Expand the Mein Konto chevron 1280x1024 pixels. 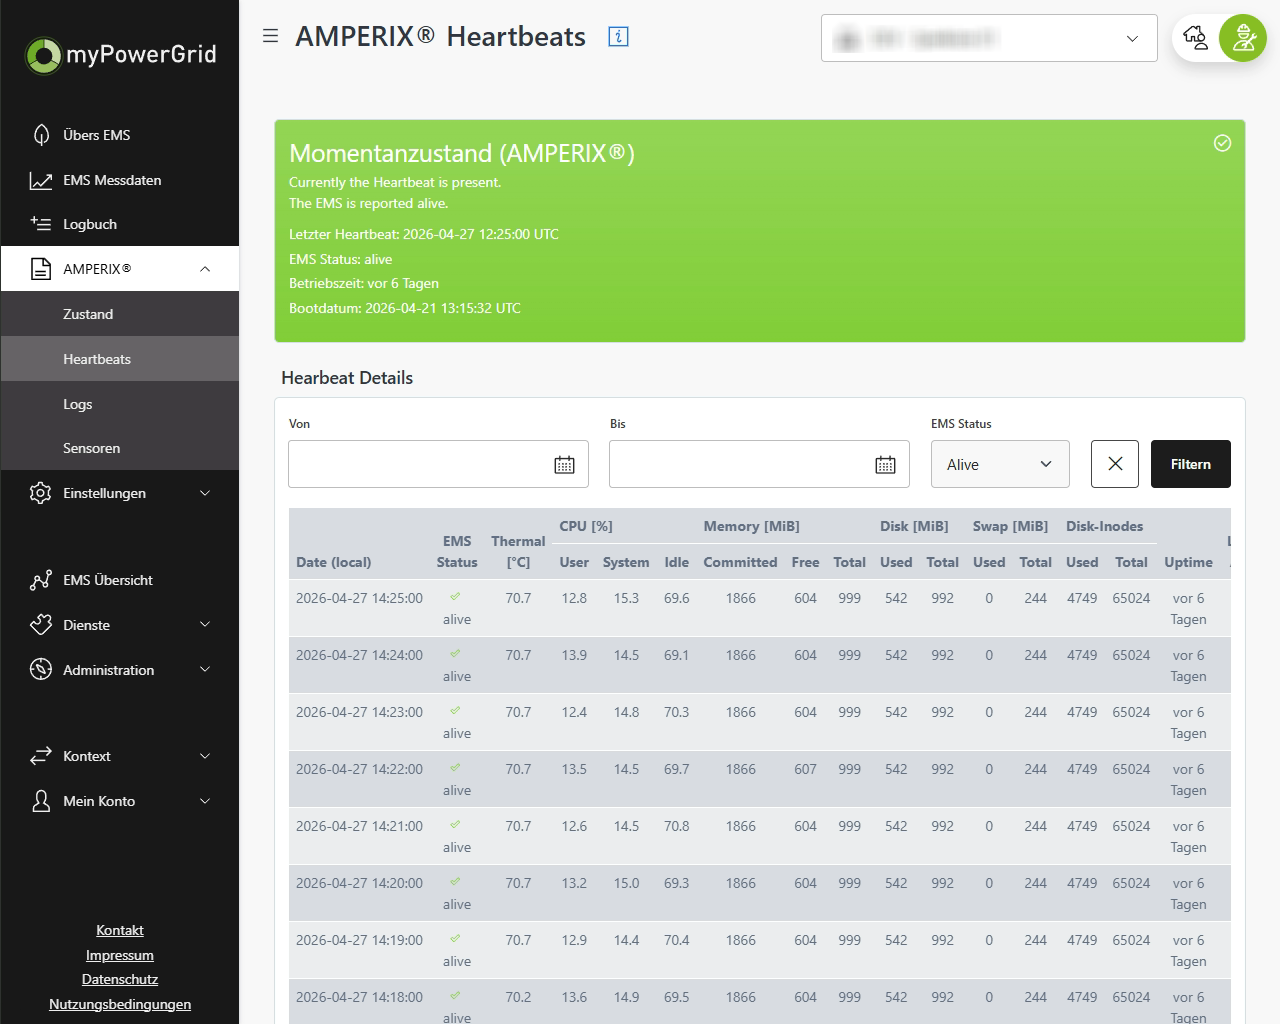(x=205, y=801)
